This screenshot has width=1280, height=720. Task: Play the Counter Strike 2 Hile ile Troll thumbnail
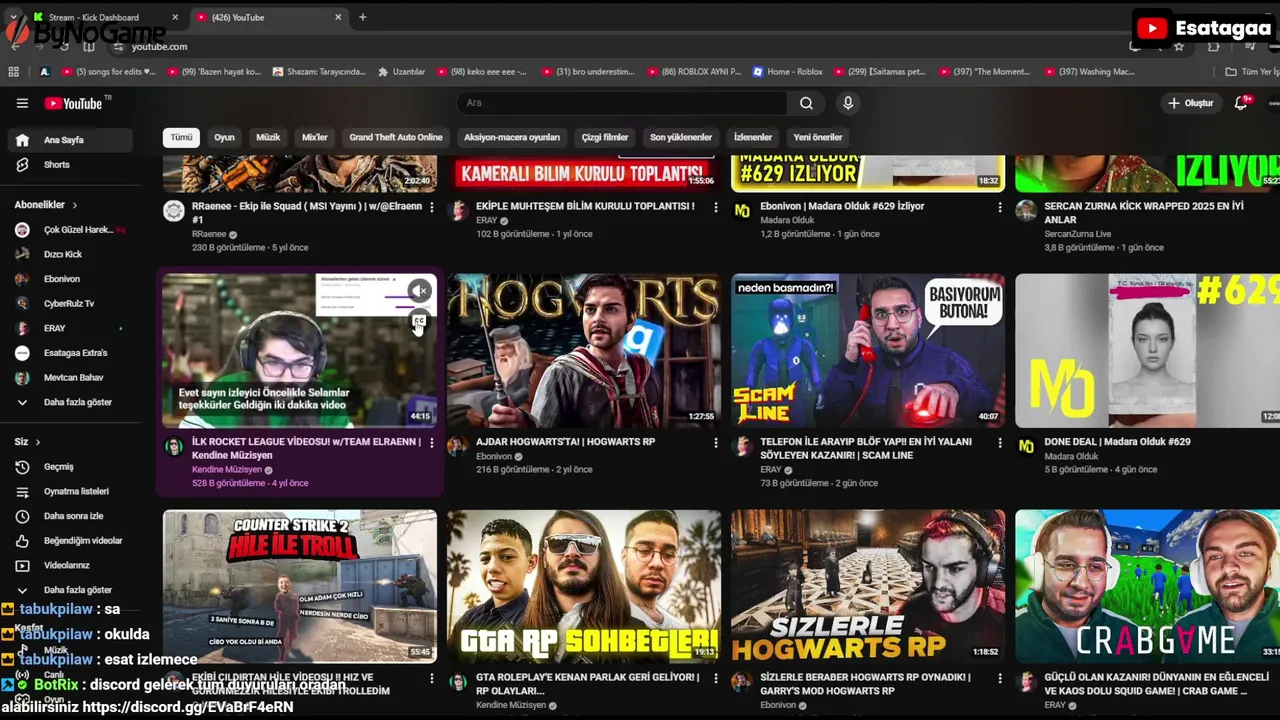coord(300,586)
